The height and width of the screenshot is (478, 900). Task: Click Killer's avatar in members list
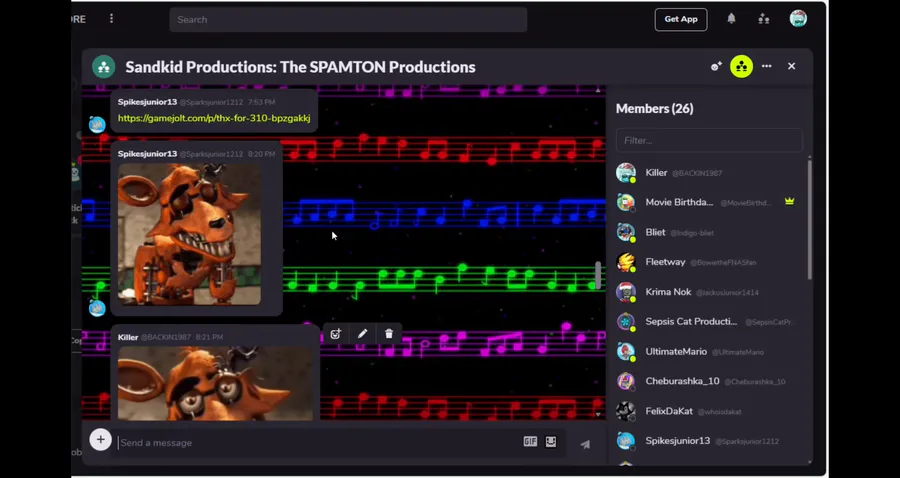point(626,173)
